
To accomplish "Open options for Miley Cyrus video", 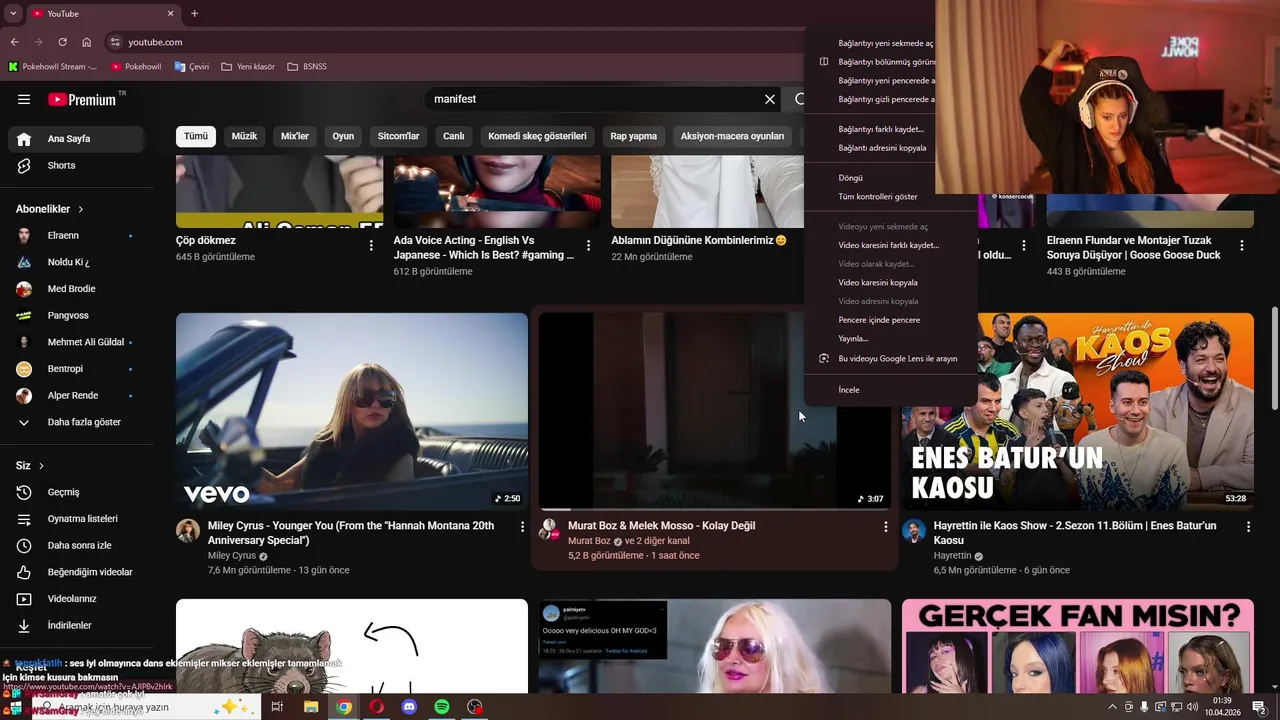I will [x=522, y=526].
